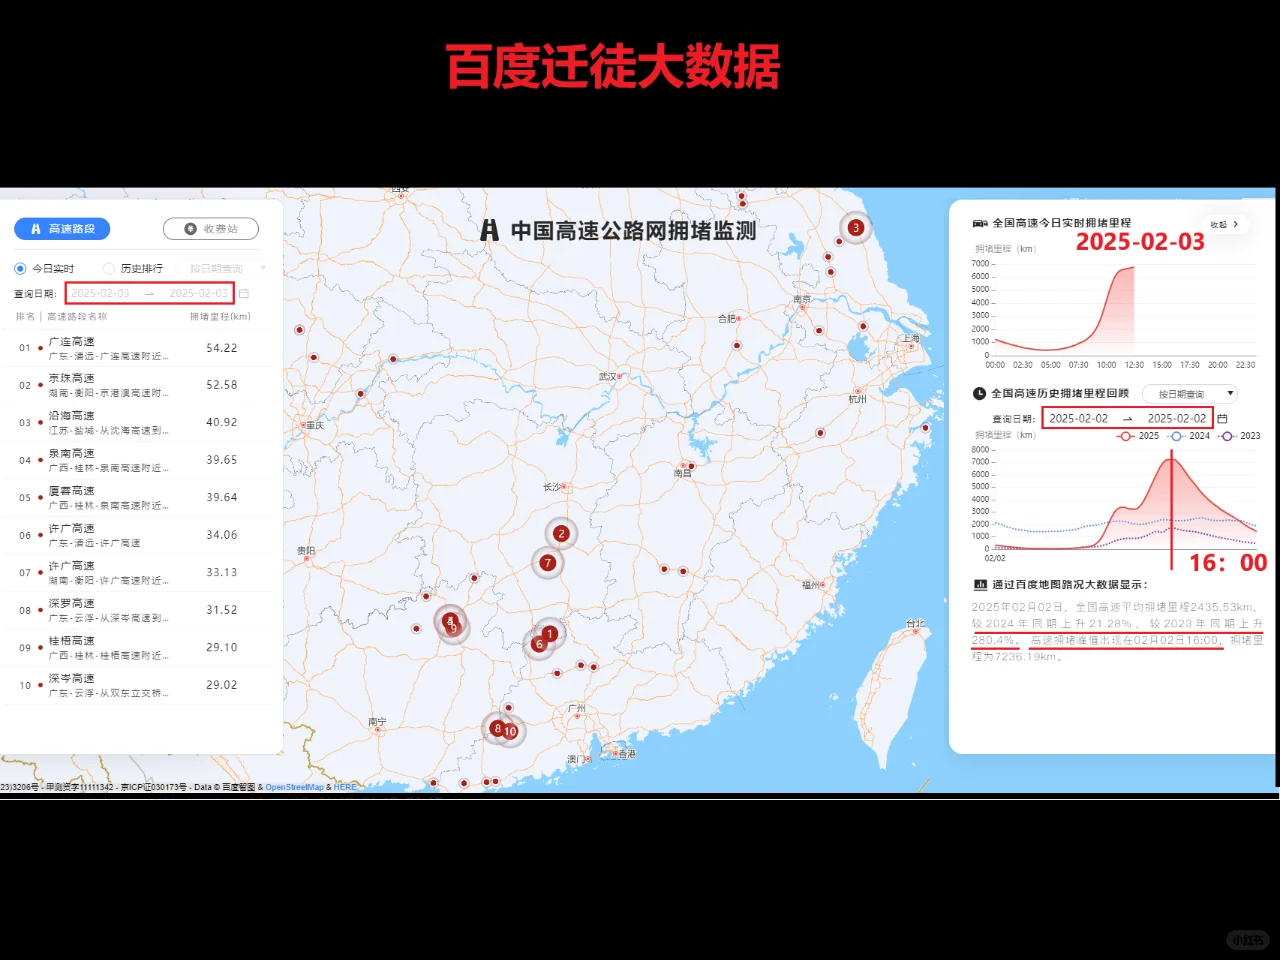
Task: Click 福州 city label on map
Action: tap(811, 585)
